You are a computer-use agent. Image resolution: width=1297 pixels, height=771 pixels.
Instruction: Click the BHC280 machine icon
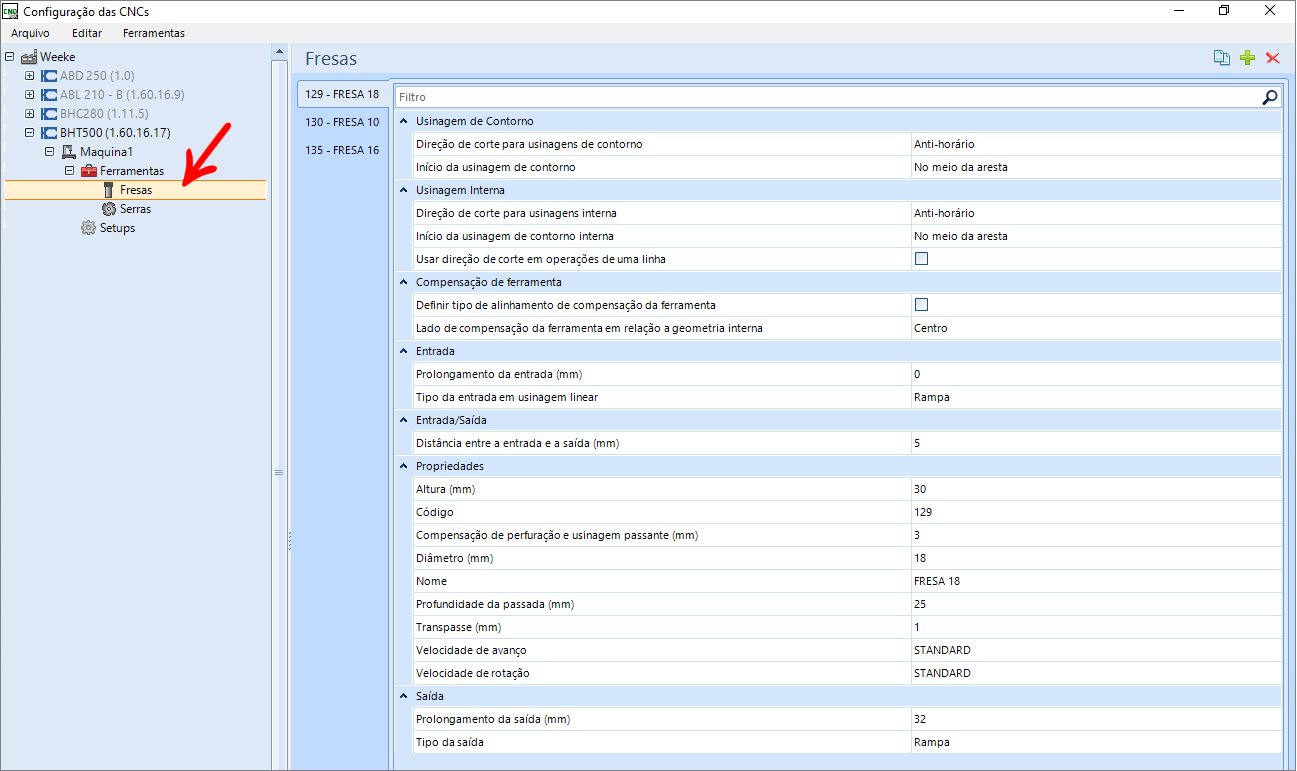49,114
